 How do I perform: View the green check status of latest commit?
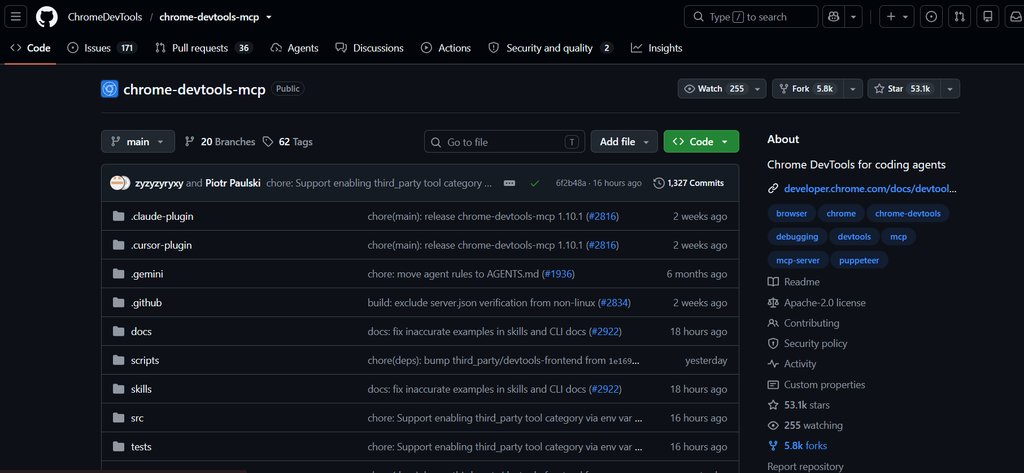pos(535,184)
